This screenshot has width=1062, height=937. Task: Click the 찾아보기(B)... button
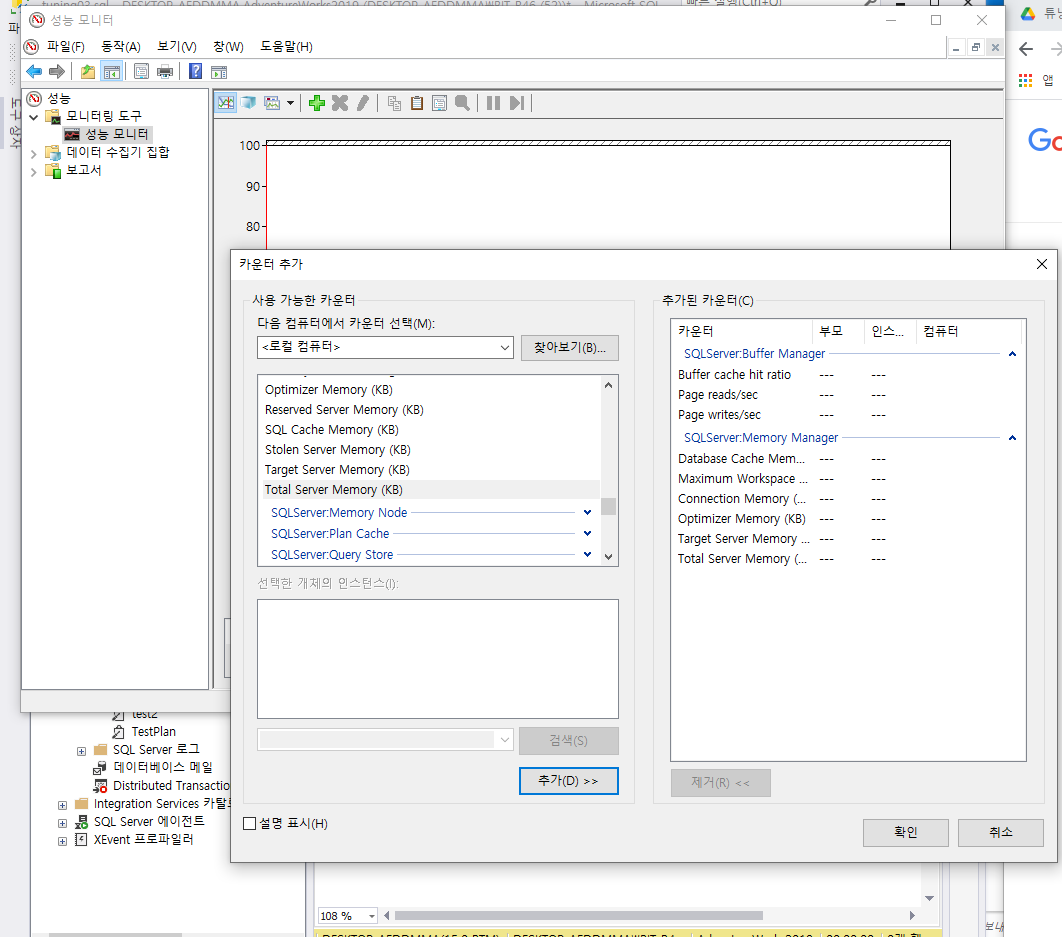(x=570, y=348)
